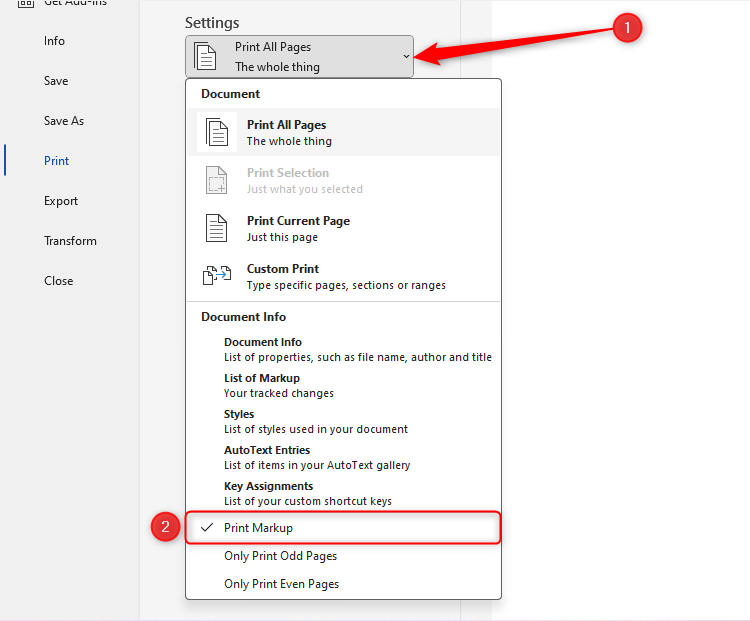This screenshot has width=750, height=621.
Task: Enable Only Print Odd Pages
Action: [281, 556]
